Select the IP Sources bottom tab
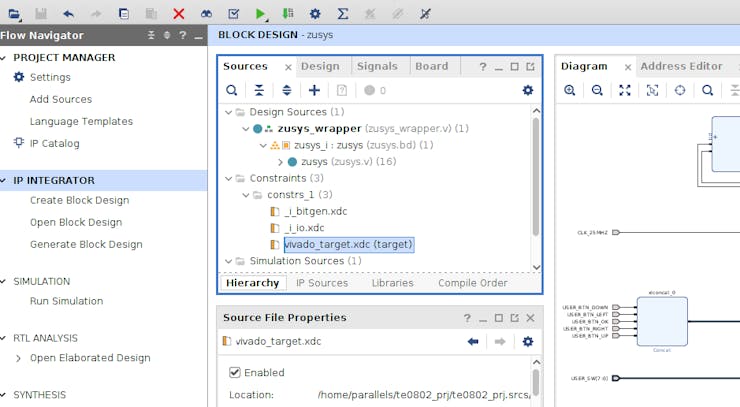 tap(322, 283)
